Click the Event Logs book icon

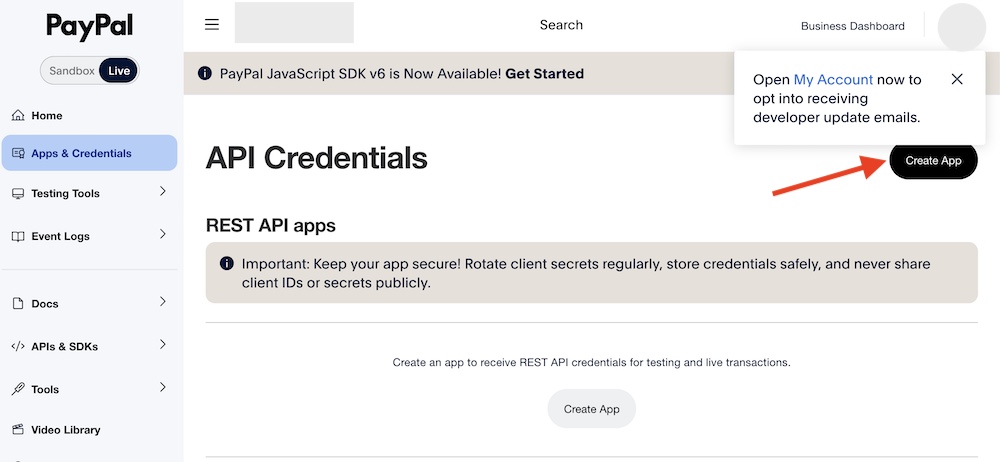tap(18, 237)
